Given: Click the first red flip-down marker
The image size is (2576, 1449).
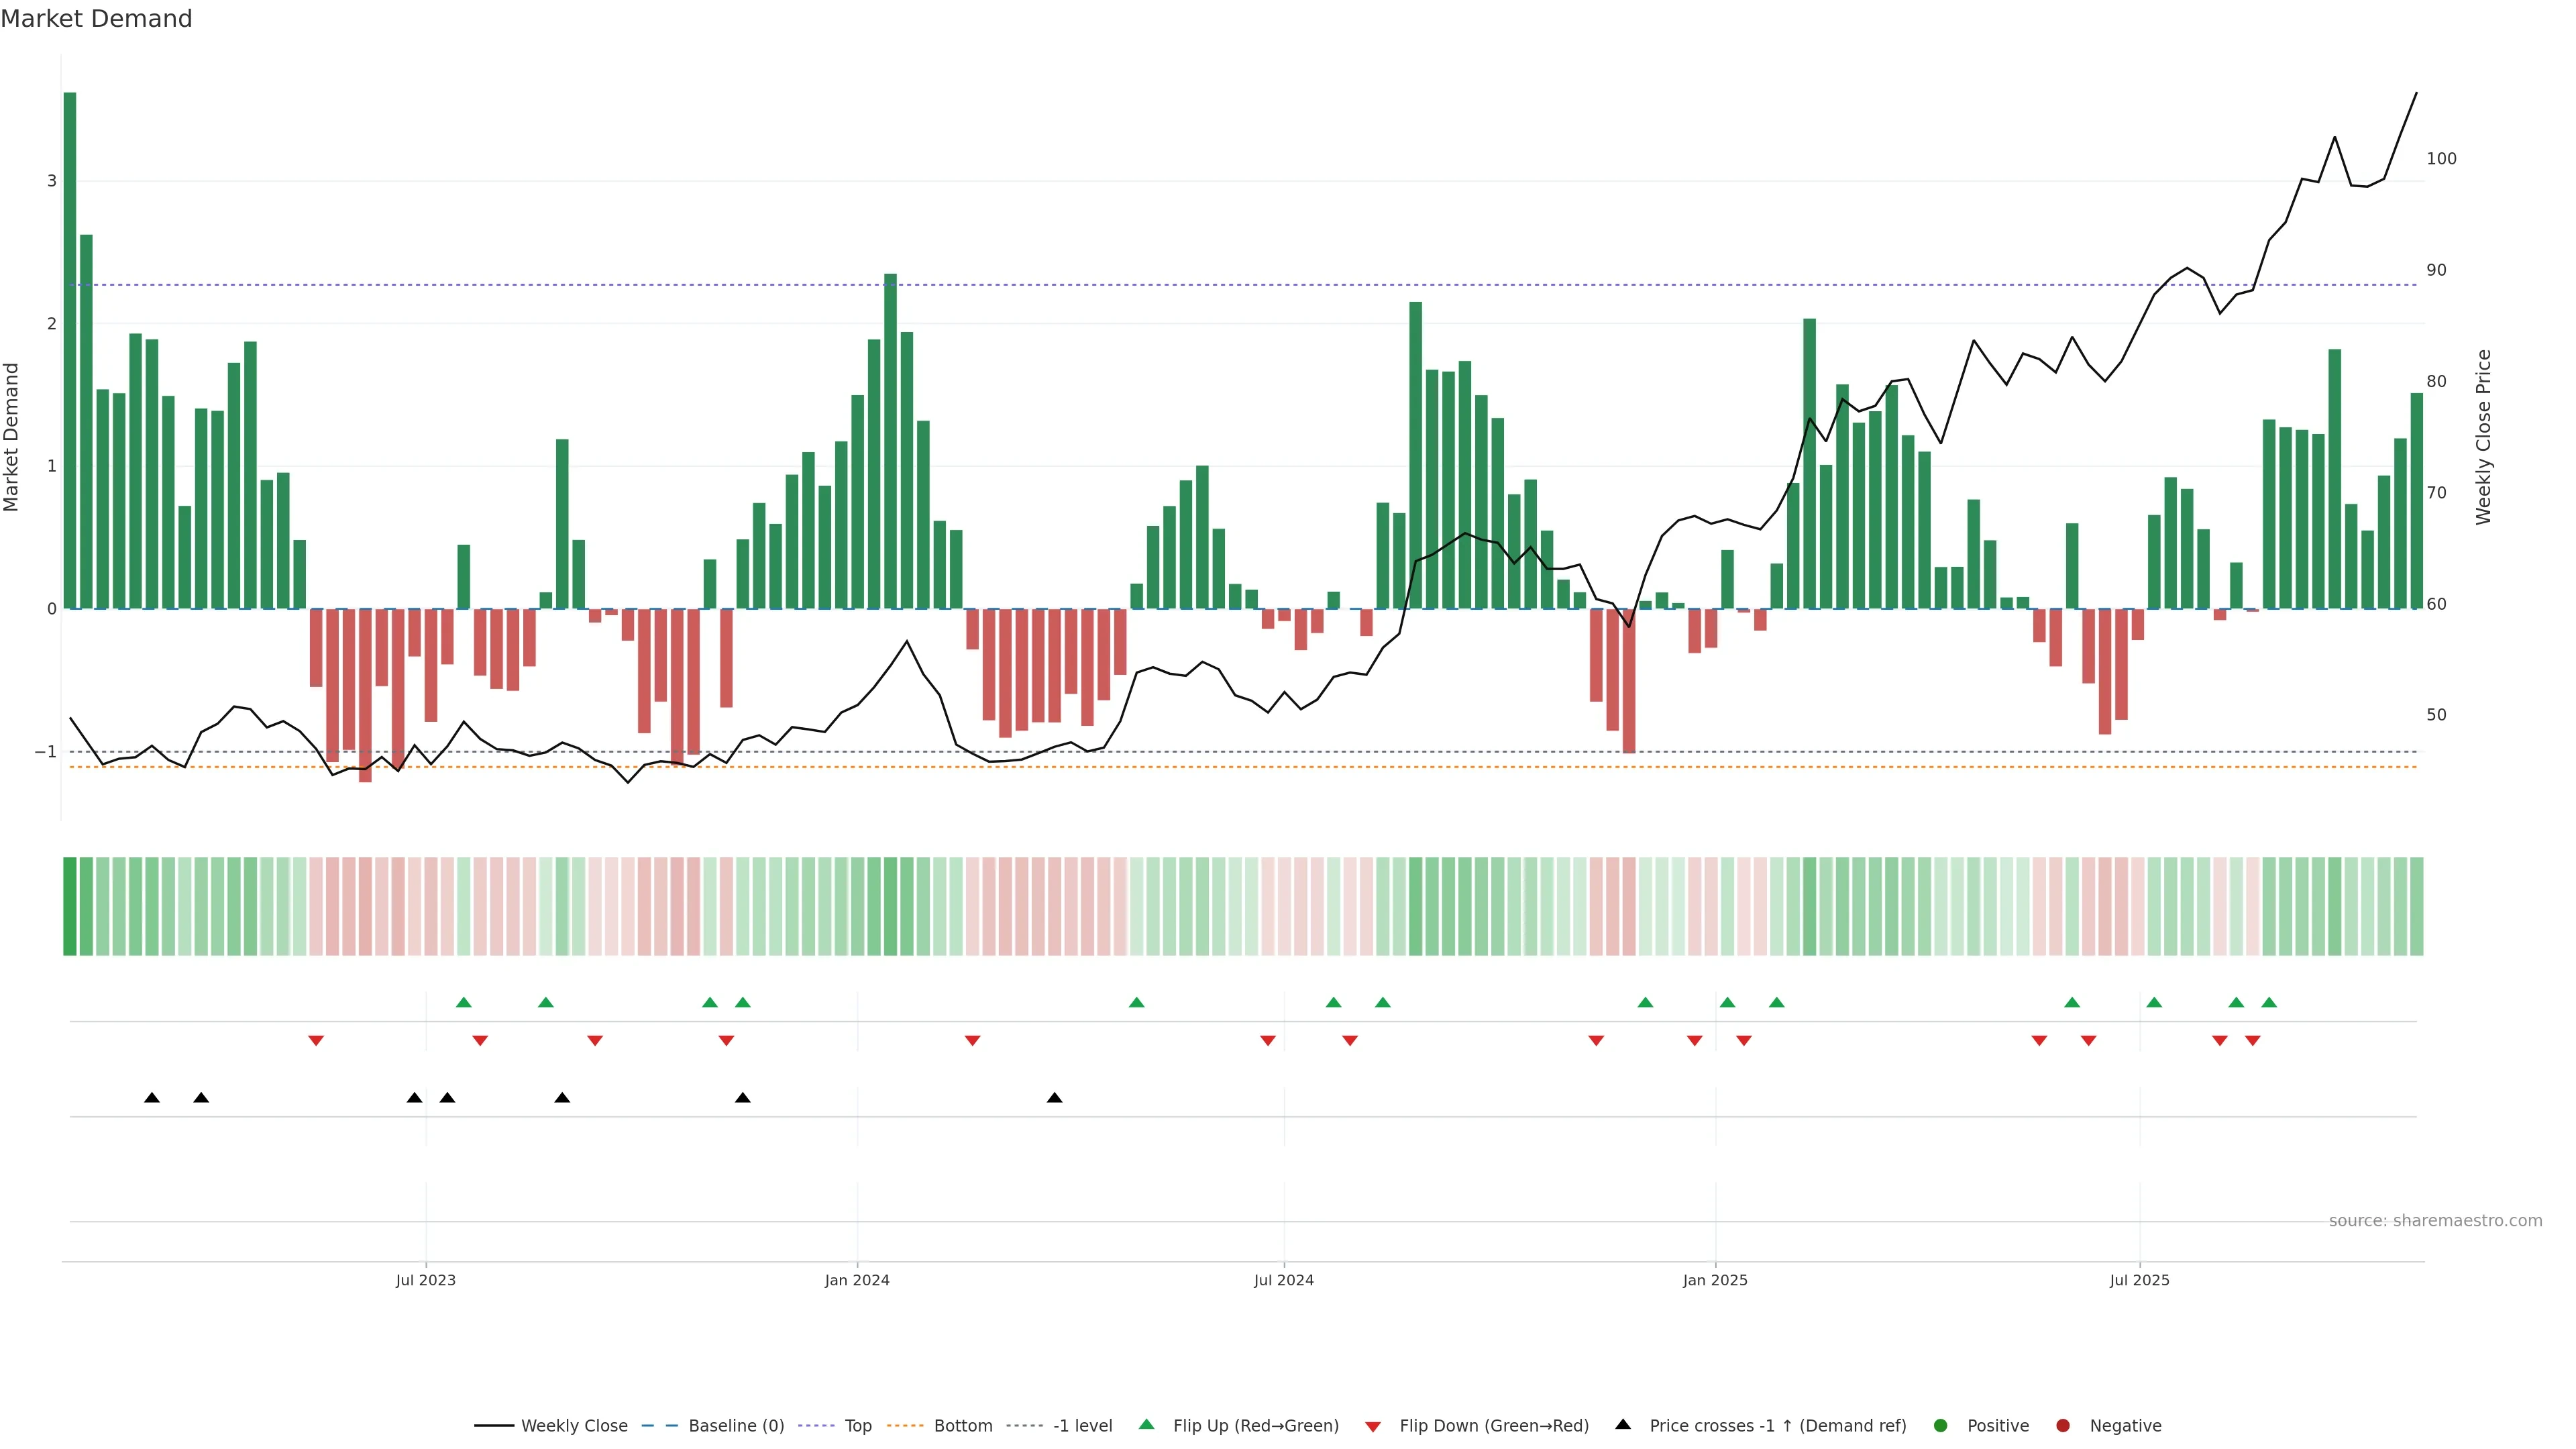Looking at the screenshot, I should [x=316, y=1041].
